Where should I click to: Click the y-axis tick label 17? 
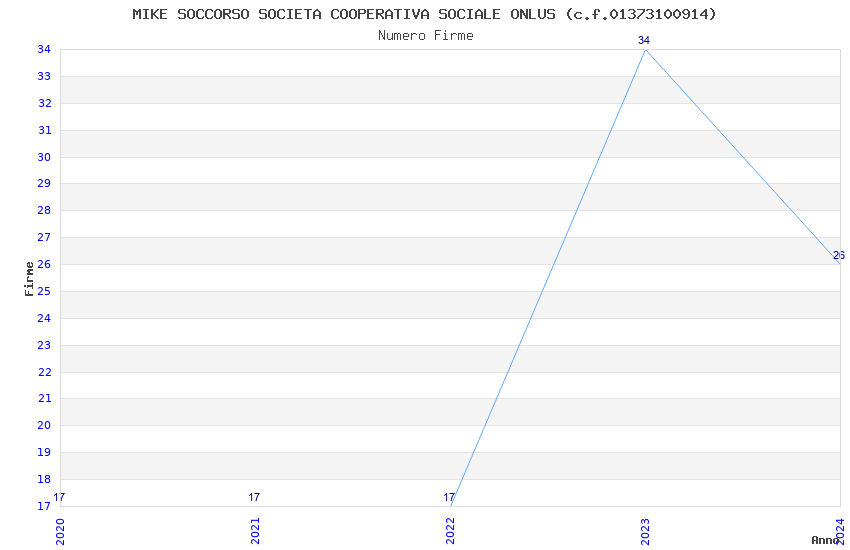pyautogui.click(x=44, y=506)
